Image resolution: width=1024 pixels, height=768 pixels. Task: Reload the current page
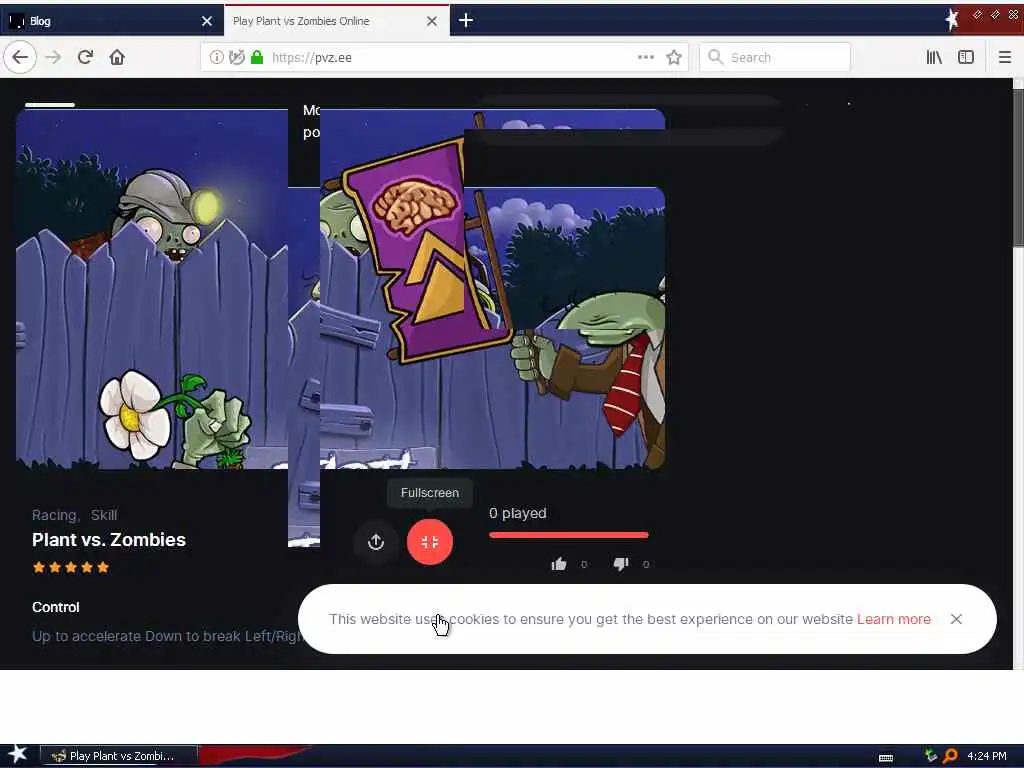85,57
